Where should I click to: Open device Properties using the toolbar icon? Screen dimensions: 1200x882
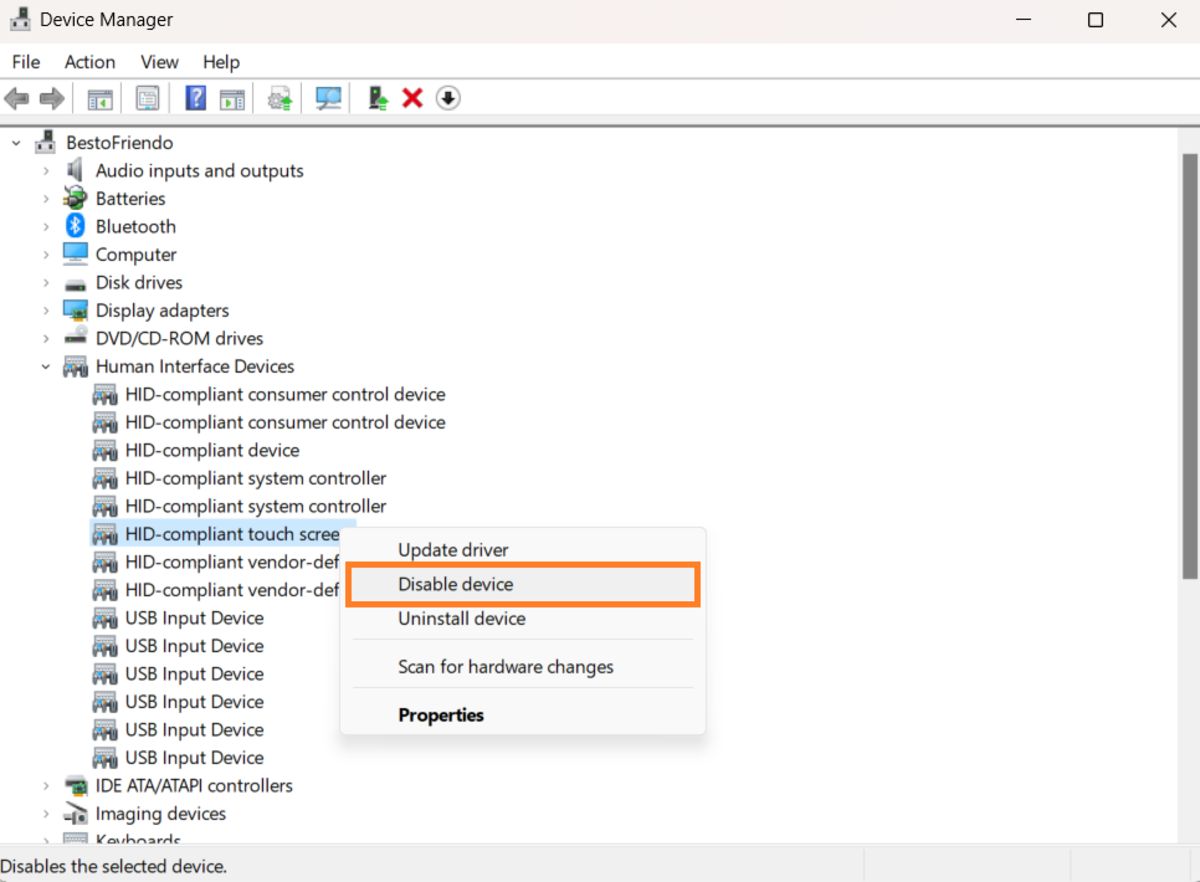coord(147,97)
